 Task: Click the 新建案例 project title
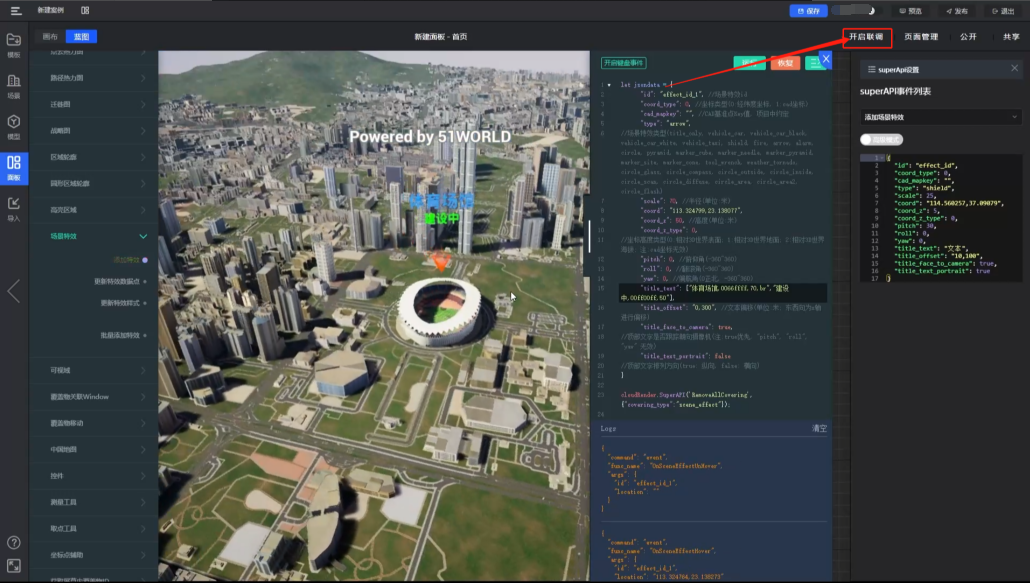[51, 11]
